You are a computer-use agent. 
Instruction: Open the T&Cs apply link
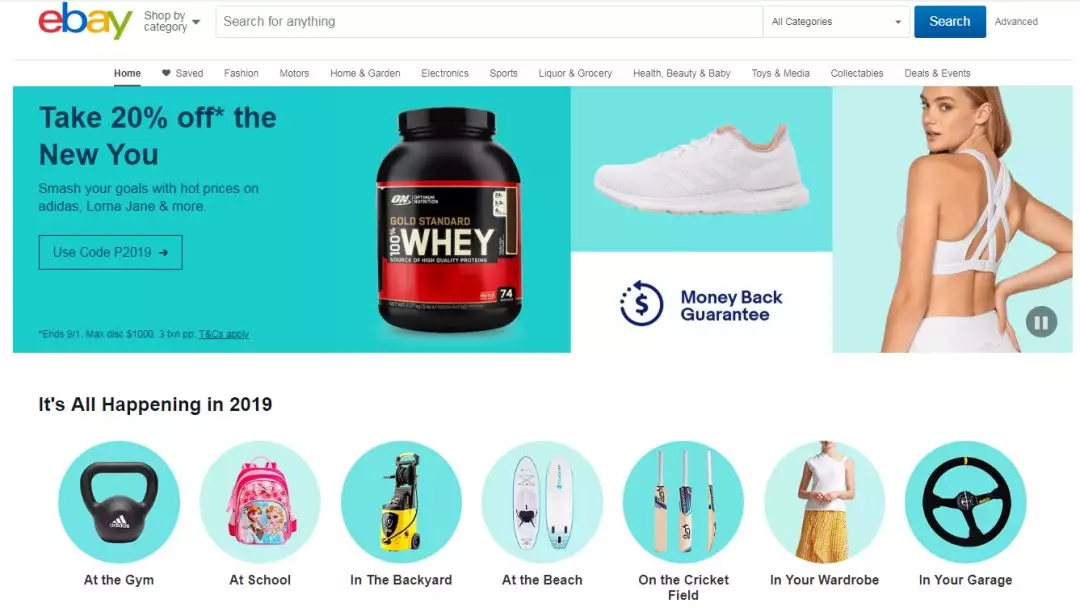(224, 334)
